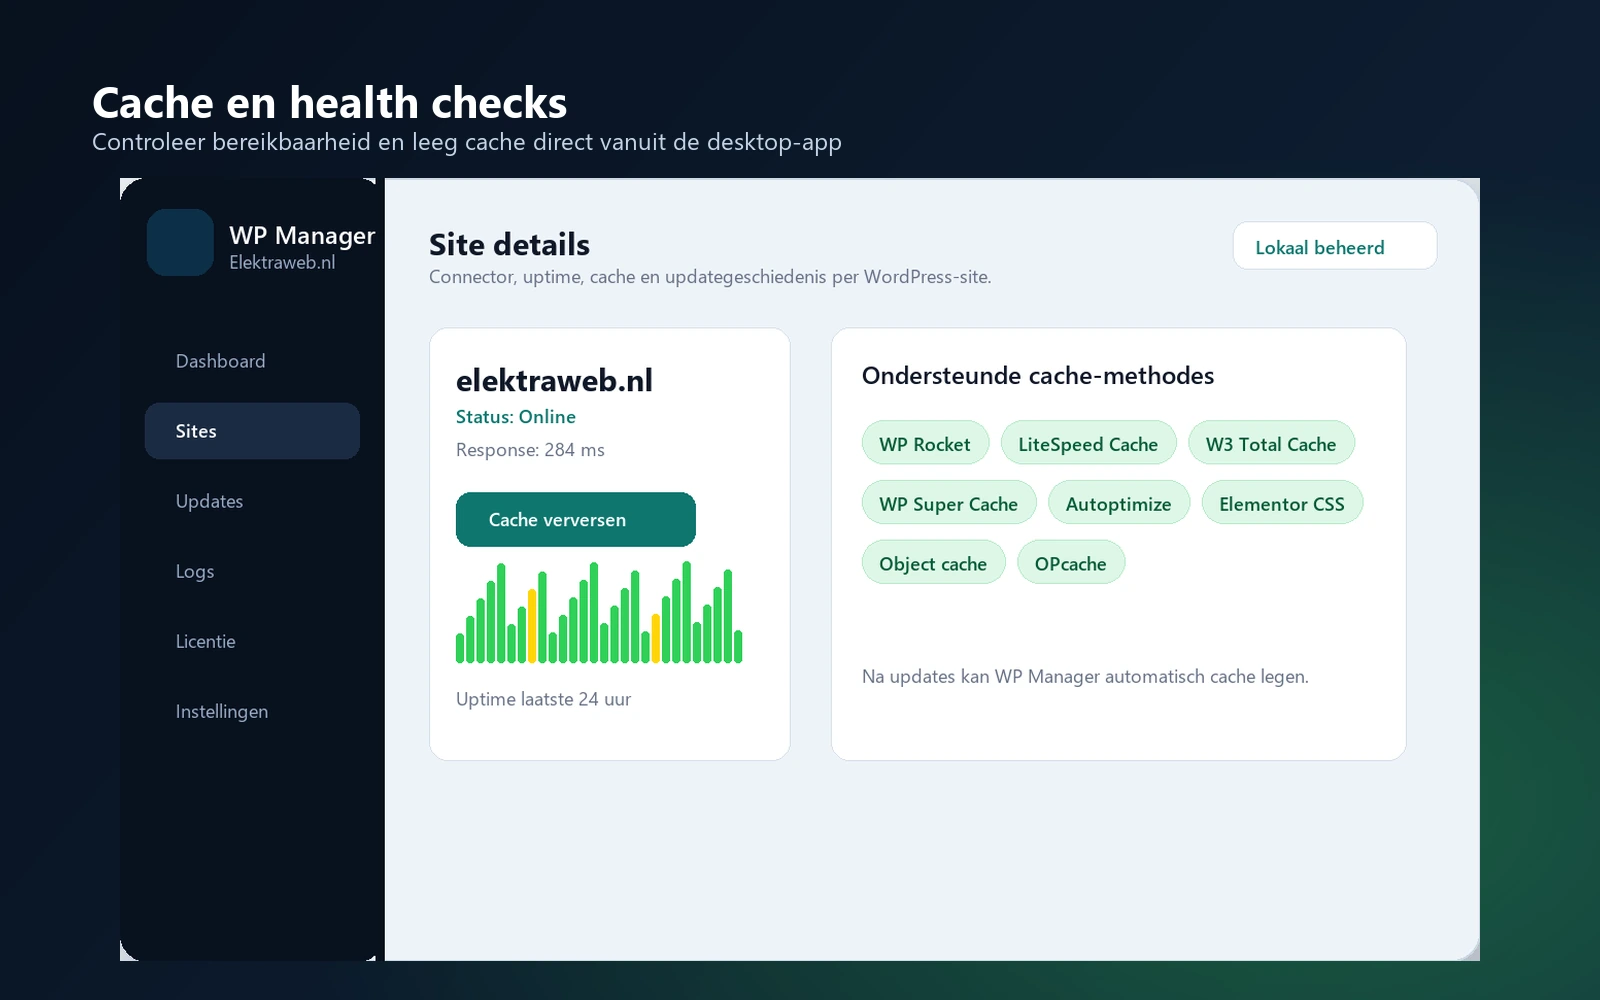Image resolution: width=1600 pixels, height=1000 pixels.
Task: Select Sites in the sidebar
Action: 252,431
